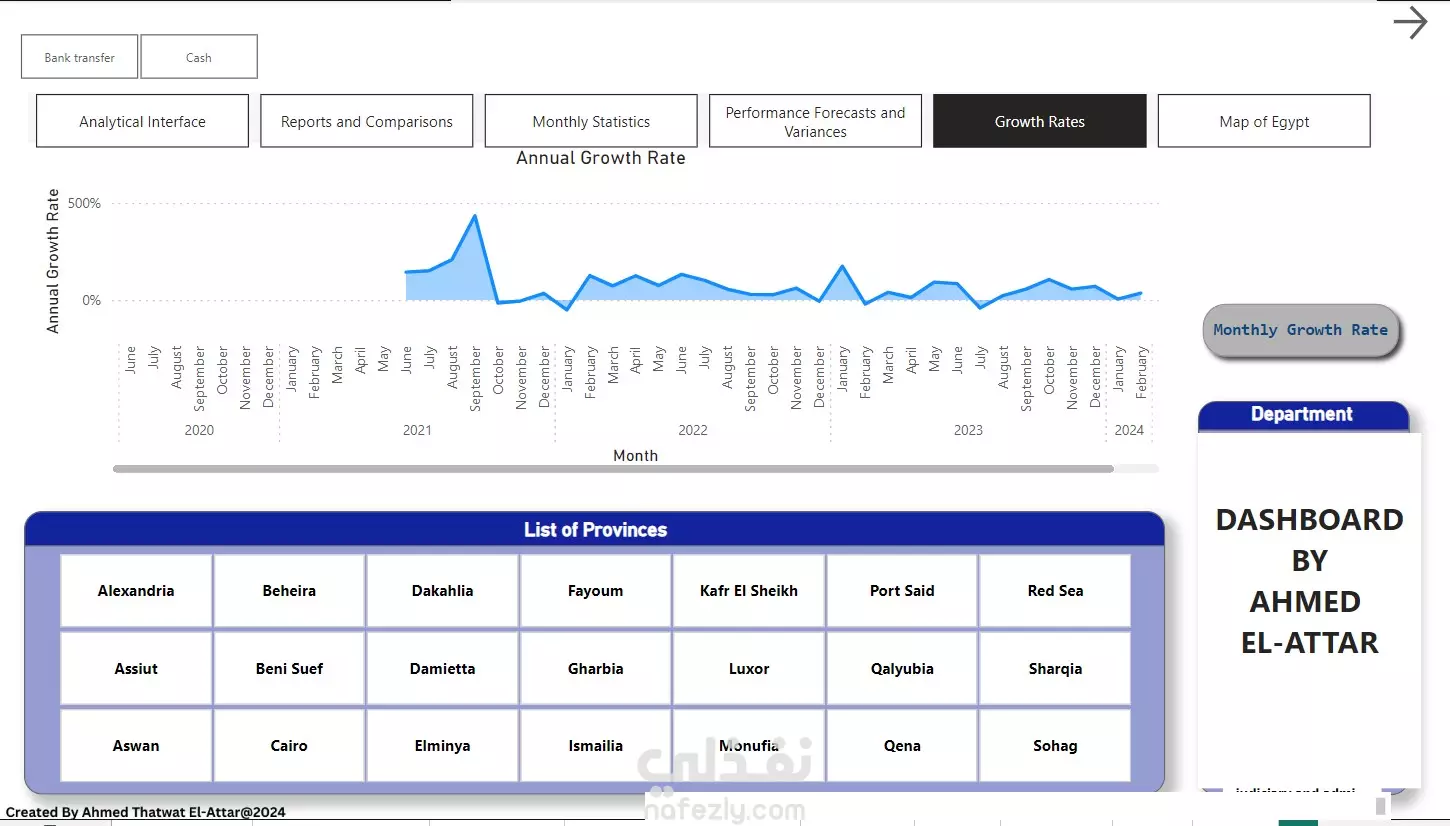Choose the Luxor province tile
This screenshot has width=1450, height=826.
(749, 669)
